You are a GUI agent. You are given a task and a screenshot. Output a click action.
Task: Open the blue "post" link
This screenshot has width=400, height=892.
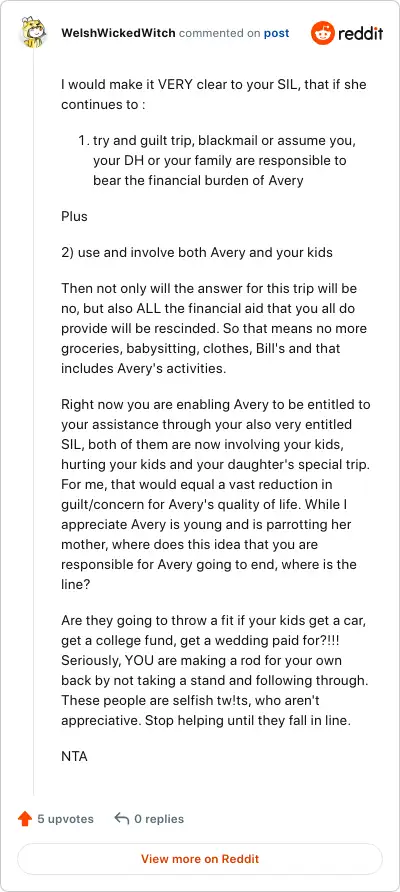[276, 34]
